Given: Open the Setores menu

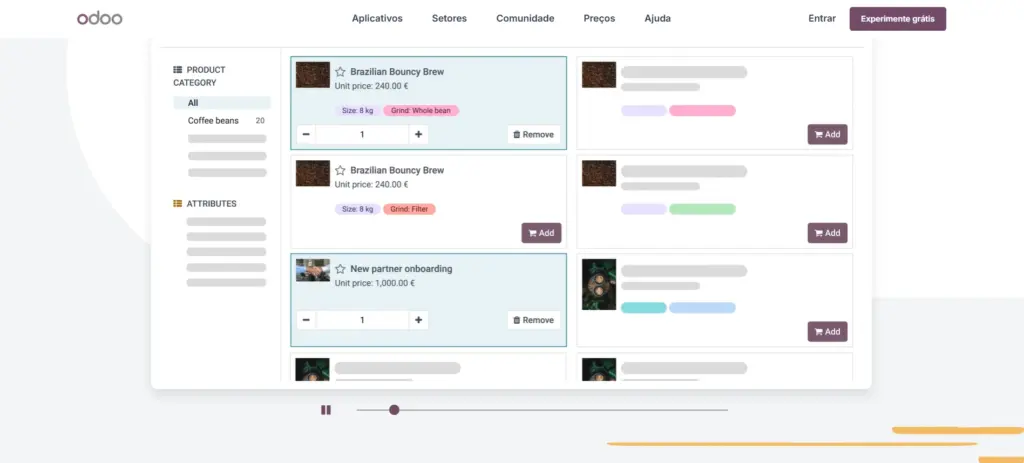Looking at the screenshot, I should pyautogui.click(x=449, y=18).
